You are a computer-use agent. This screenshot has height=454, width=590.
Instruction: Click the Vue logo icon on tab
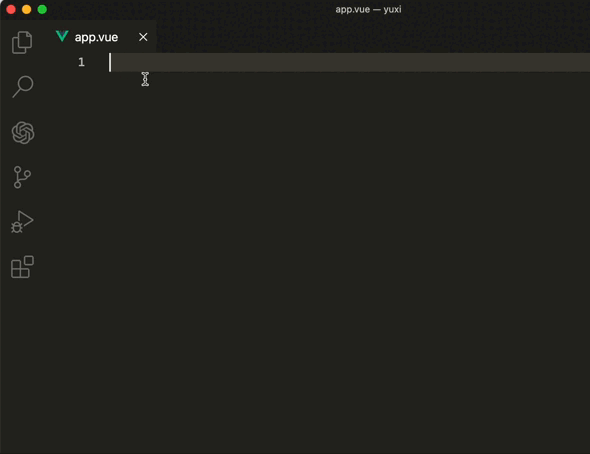pos(62,36)
